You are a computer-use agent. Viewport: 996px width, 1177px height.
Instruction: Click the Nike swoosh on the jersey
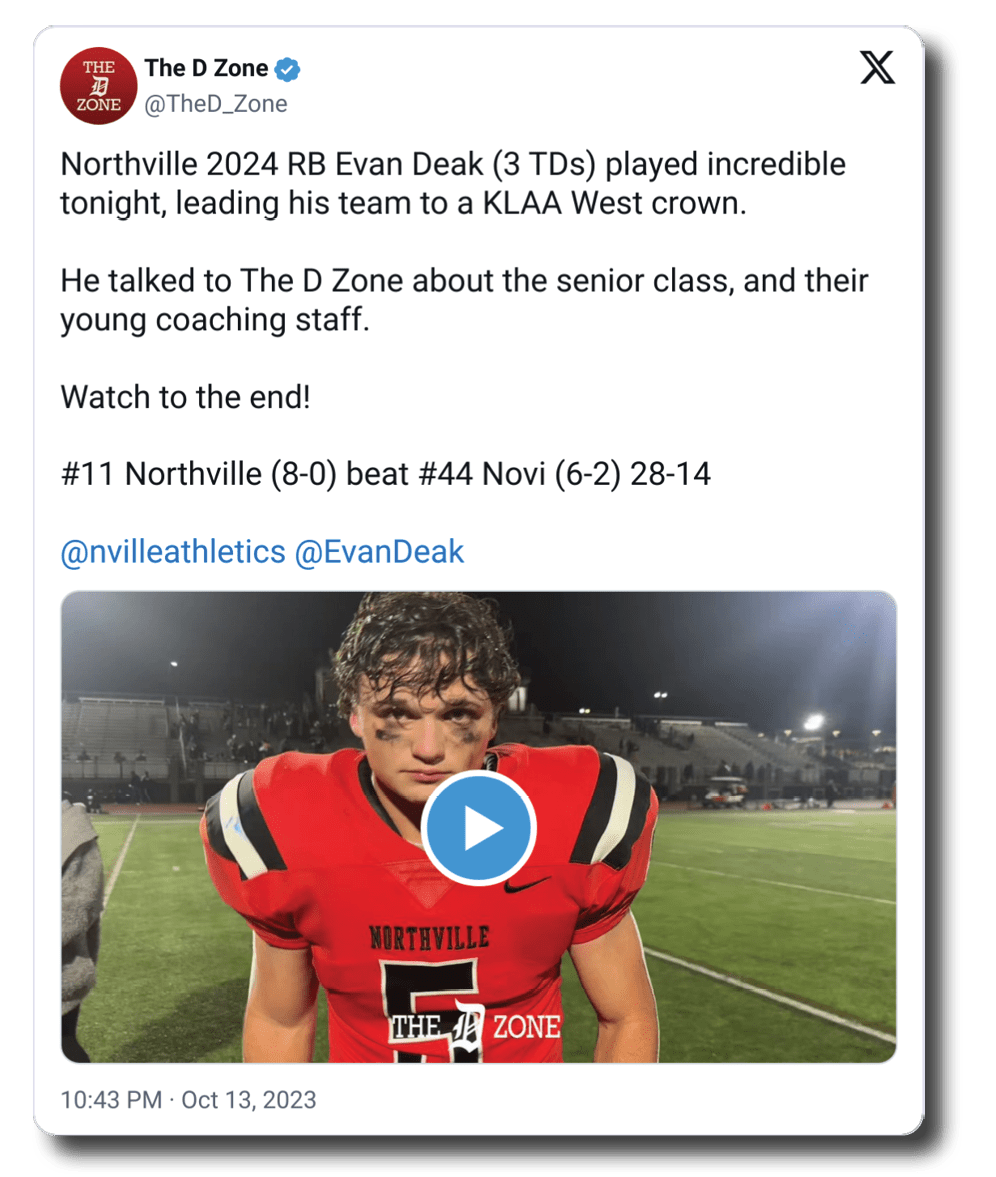pos(527,884)
